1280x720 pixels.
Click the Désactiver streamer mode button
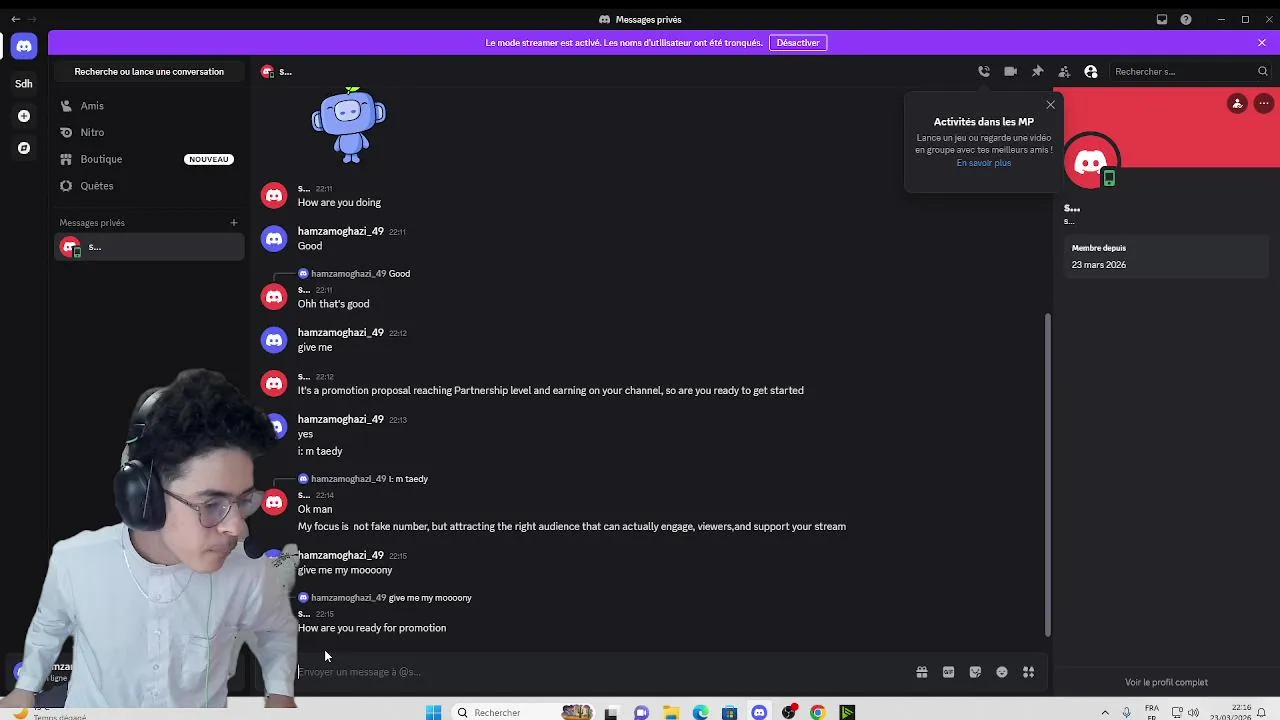pyautogui.click(x=798, y=42)
